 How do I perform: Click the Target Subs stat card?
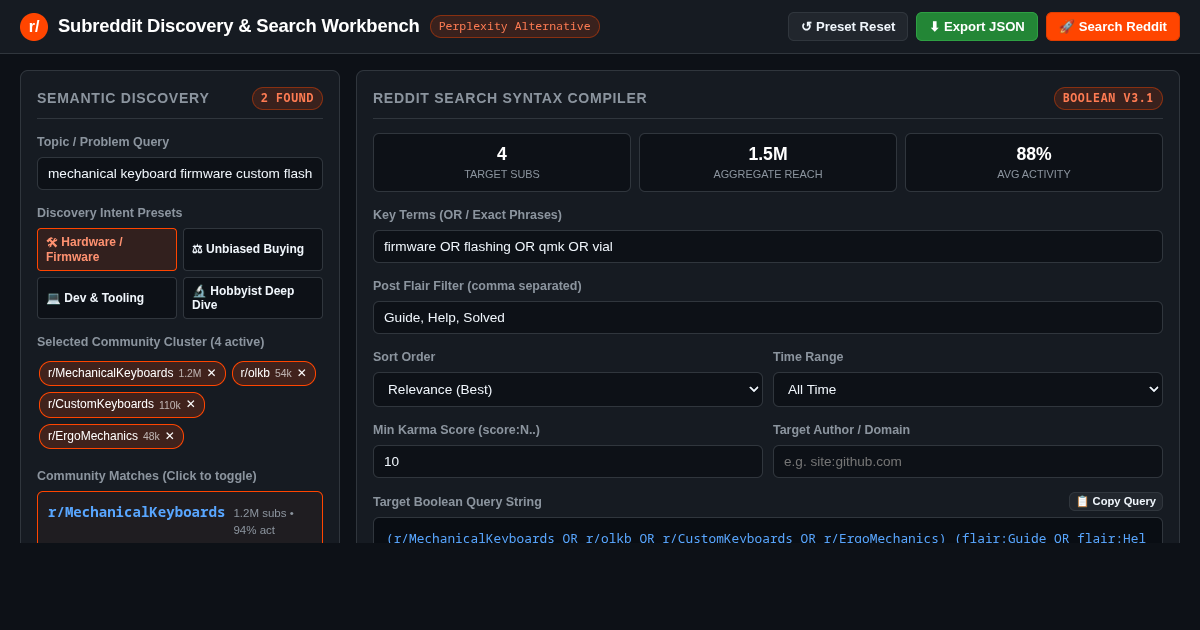(x=502, y=162)
